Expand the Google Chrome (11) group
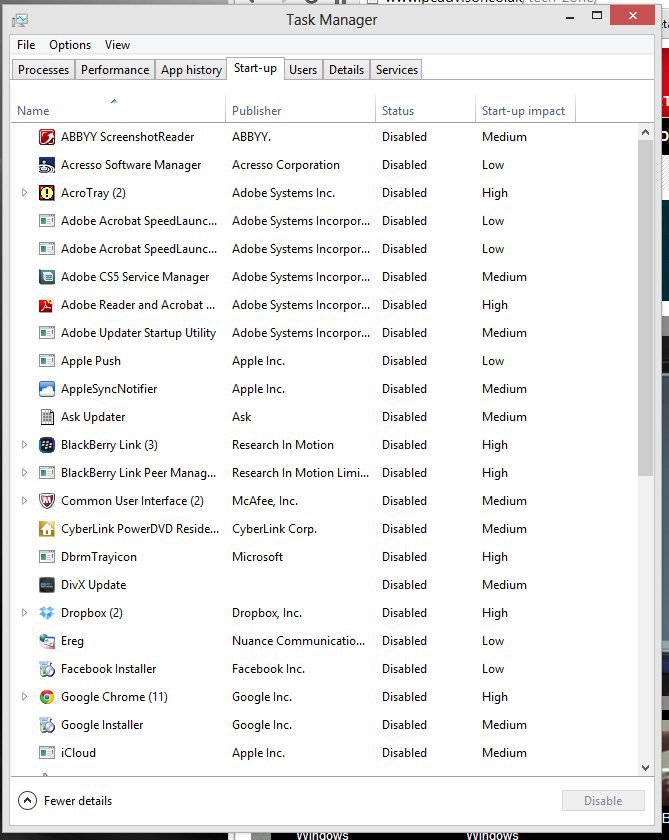Viewport: 669px width, 840px height. 24,697
